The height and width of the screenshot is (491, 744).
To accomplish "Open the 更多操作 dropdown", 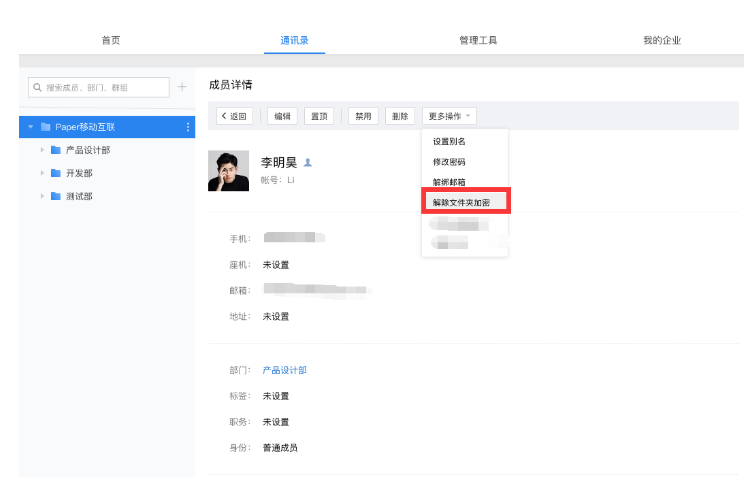I will tap(449, 116).
